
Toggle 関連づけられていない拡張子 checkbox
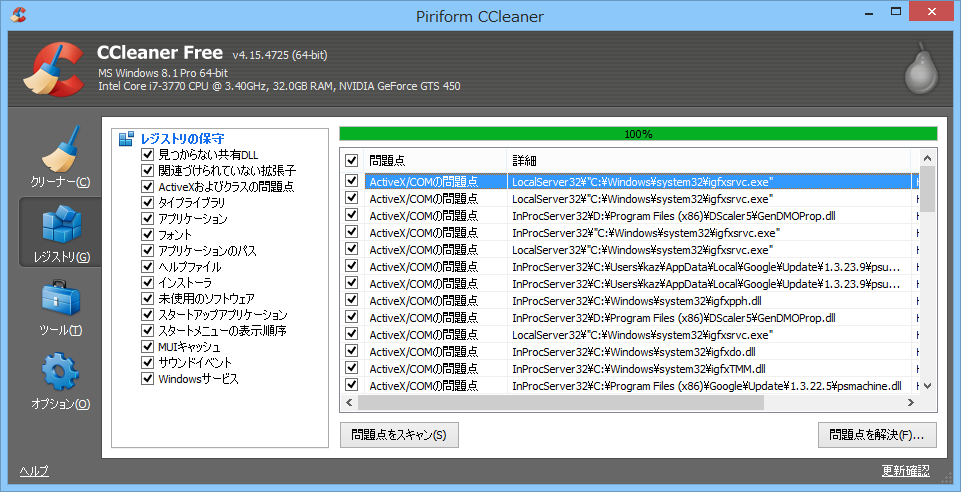point(147,170)
